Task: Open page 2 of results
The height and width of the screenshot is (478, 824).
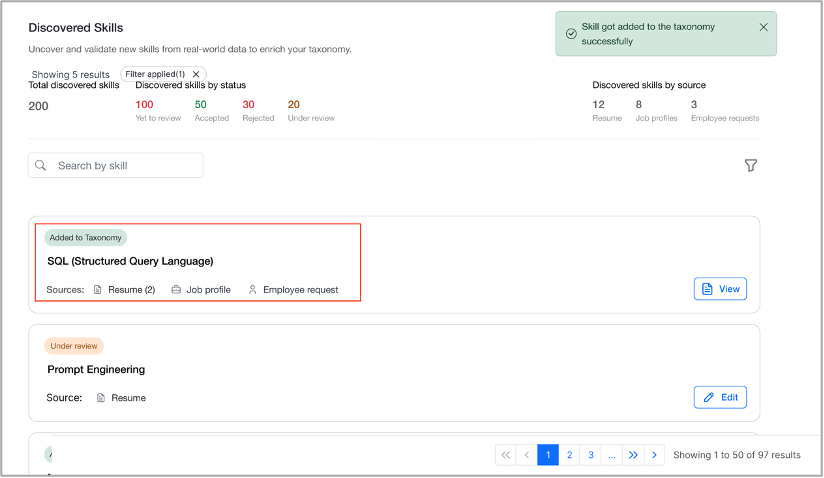Action: coord(569,455)
